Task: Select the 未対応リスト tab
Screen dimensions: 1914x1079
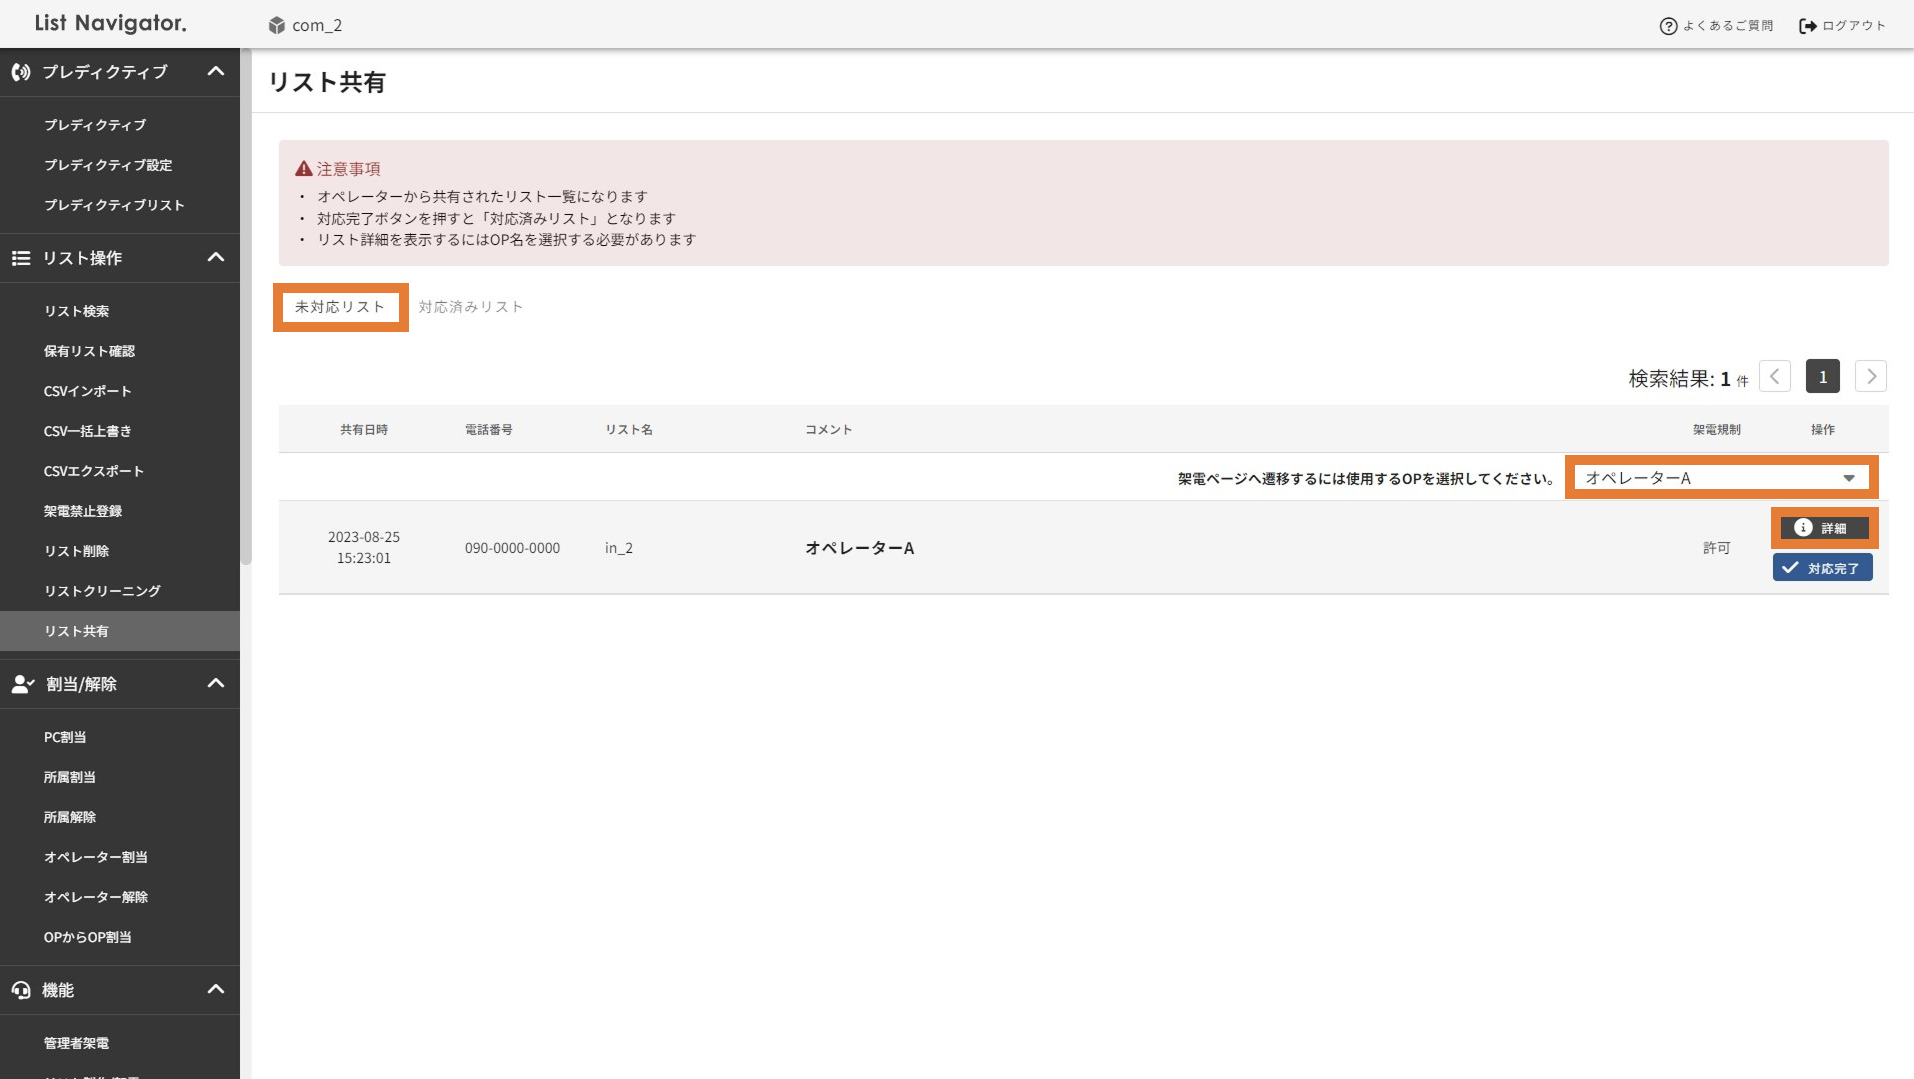Action: pyautogui.click(x=340, y=307)
